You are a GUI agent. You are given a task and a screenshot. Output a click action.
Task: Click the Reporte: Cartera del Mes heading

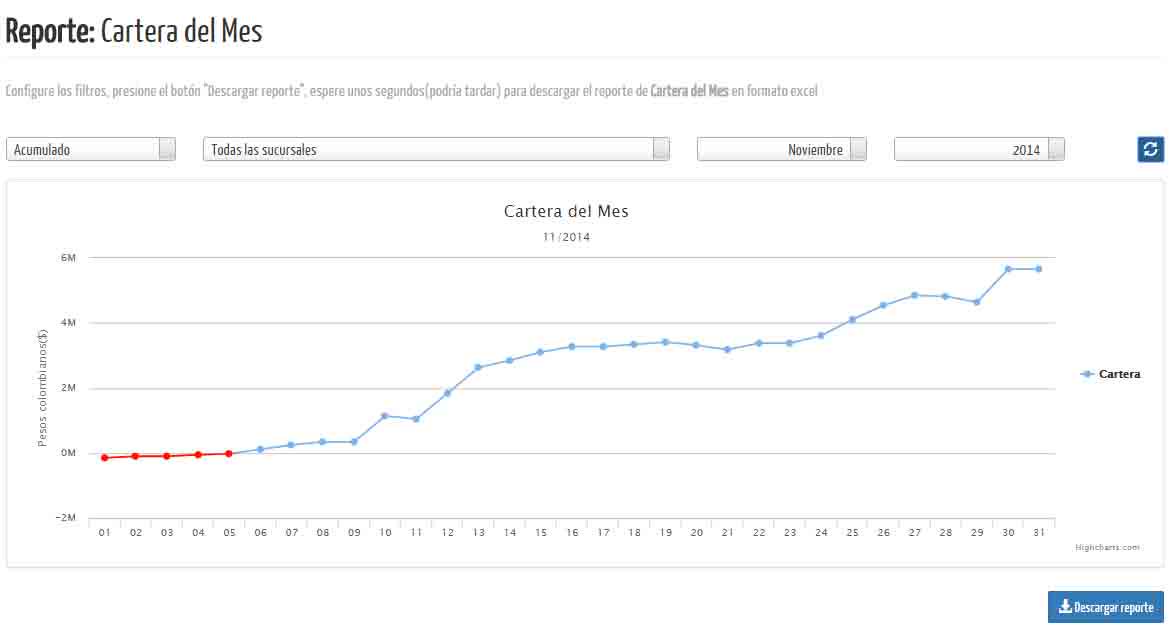pos(134,31)
